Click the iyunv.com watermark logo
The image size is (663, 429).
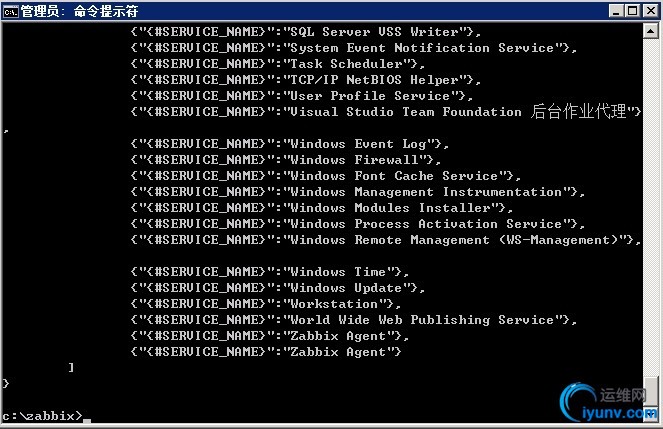point(609,403)
